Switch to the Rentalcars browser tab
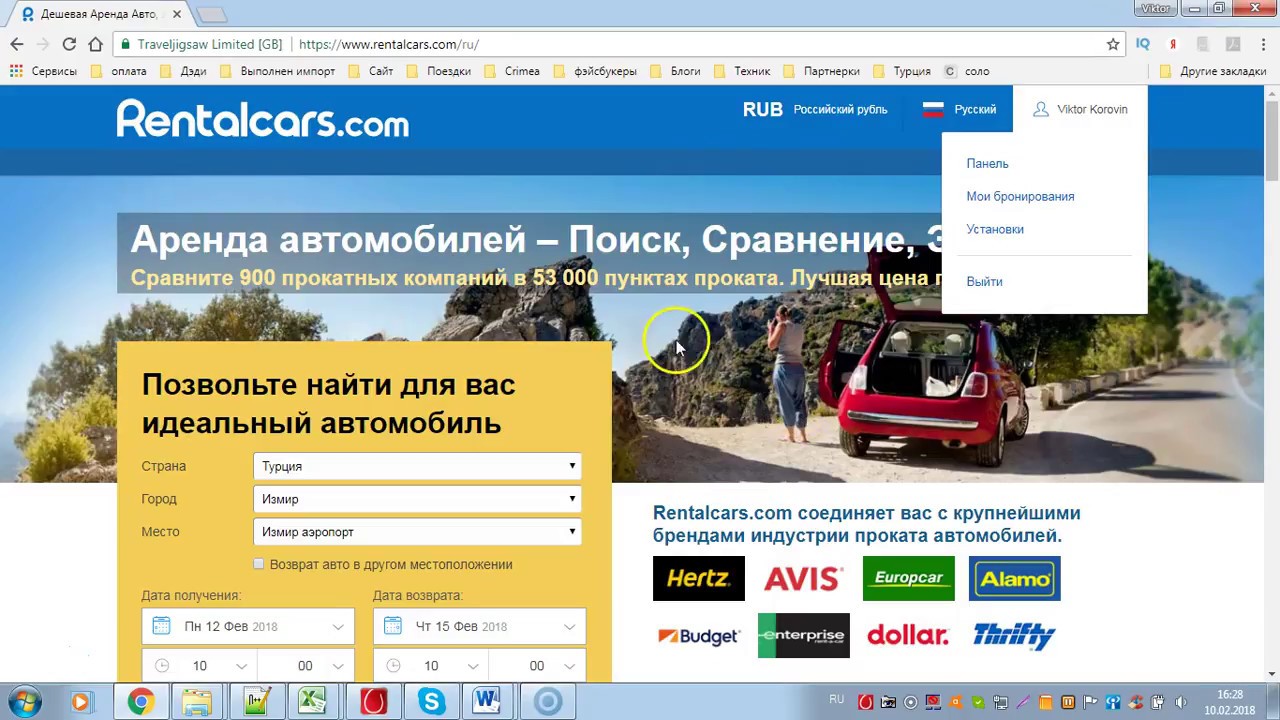This screenshot has width=1280, height=720. (x=98, y=14)
